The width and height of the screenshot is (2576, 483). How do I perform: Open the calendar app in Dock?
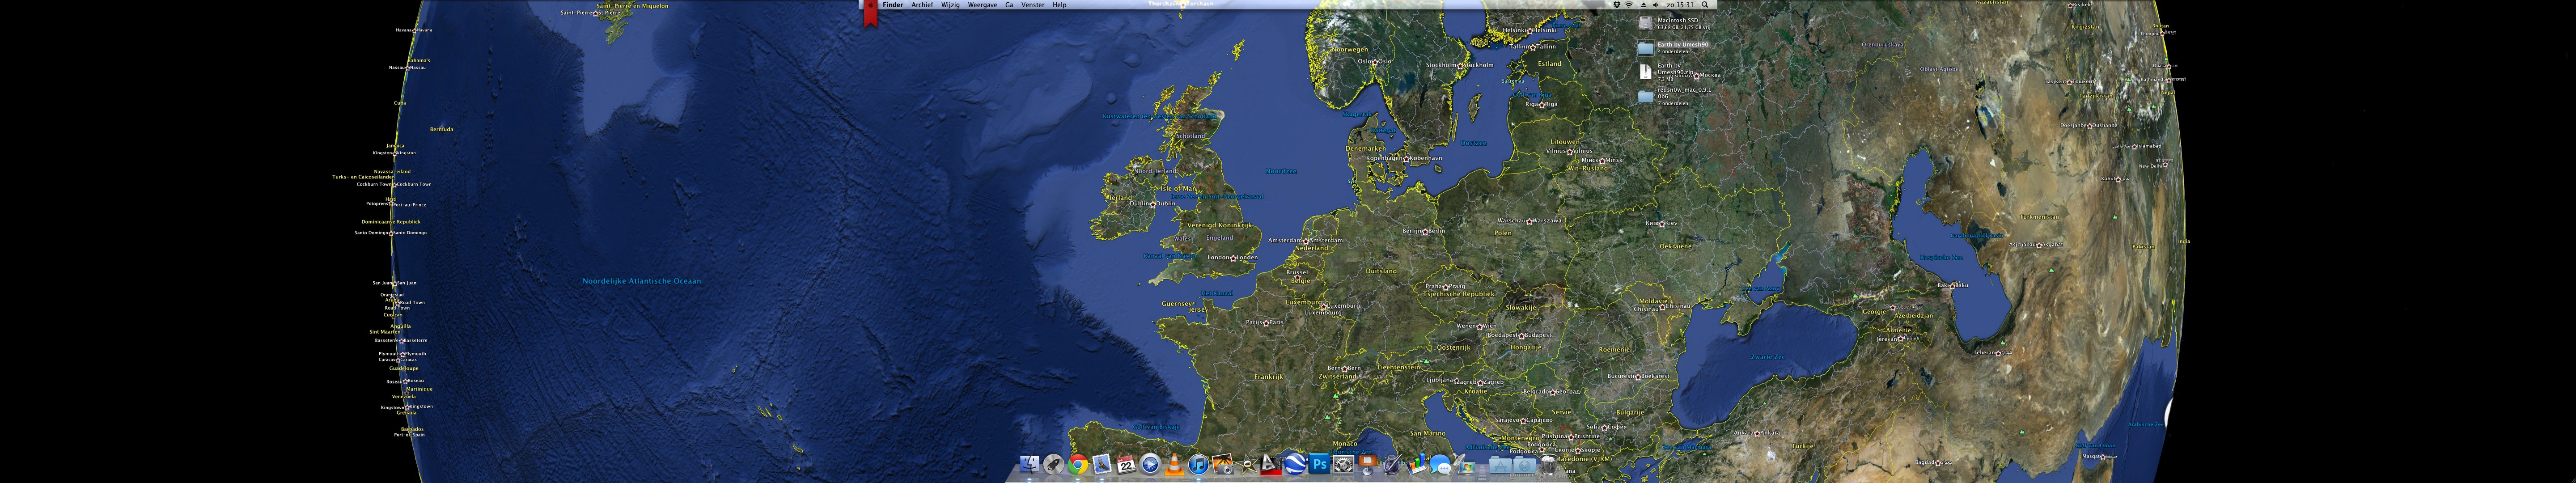pyautogui.click(x=1126, y=465)
